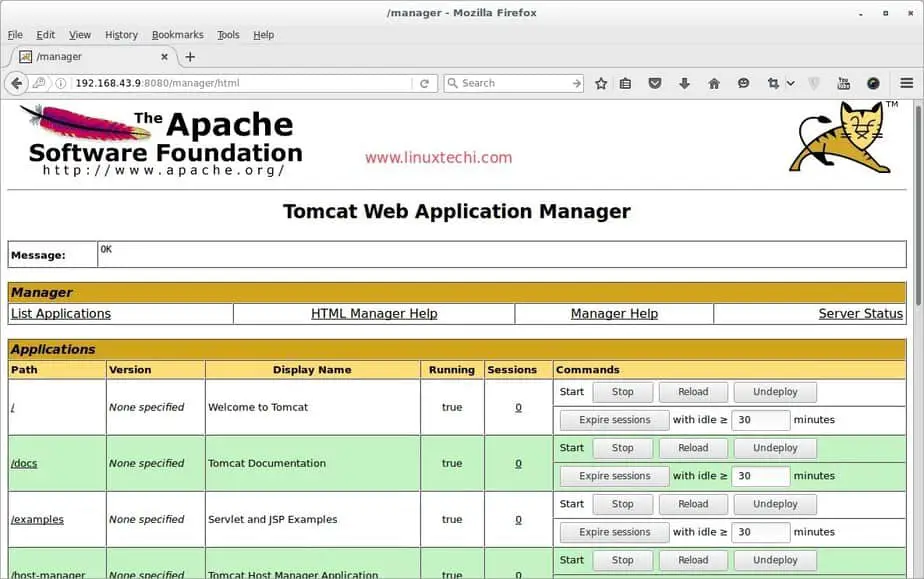
Task: Click the sessions count for Welcome to Tomcat
Action: (x=519, y=407)
